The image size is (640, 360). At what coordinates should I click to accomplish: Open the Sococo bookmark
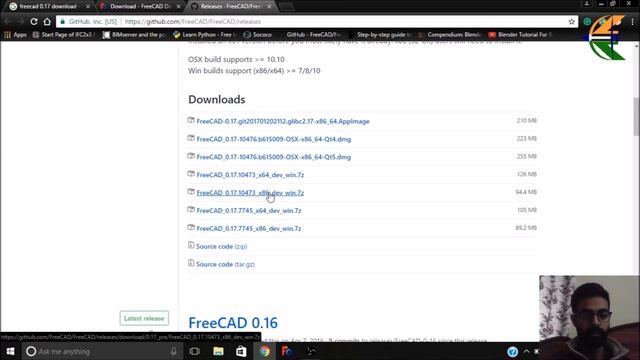tap(258, 35)
